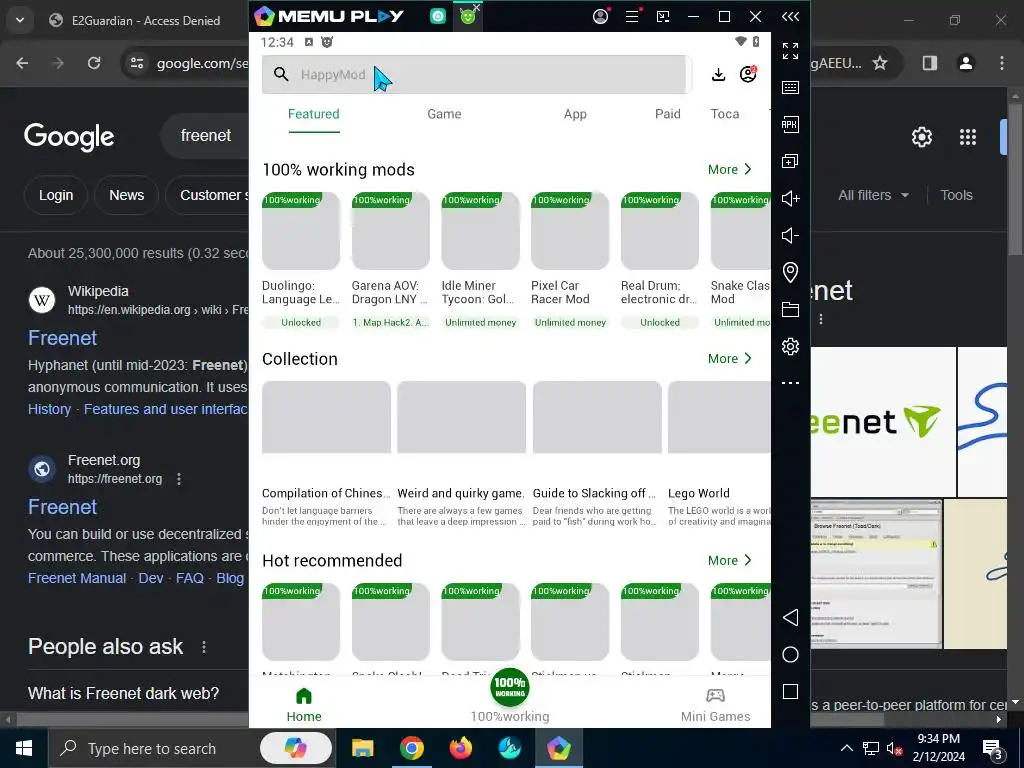Tap Home bottom navigation tab

(x=304, y=705)
